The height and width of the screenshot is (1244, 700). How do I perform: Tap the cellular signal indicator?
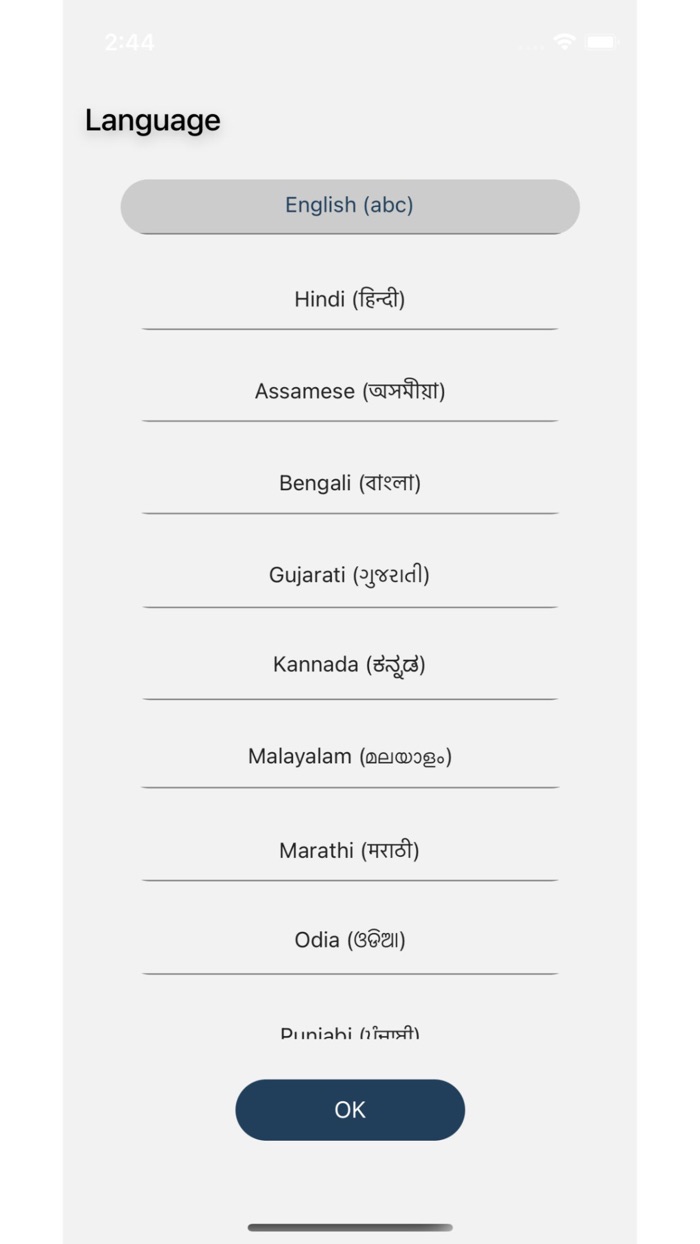[x=532, y=44]
